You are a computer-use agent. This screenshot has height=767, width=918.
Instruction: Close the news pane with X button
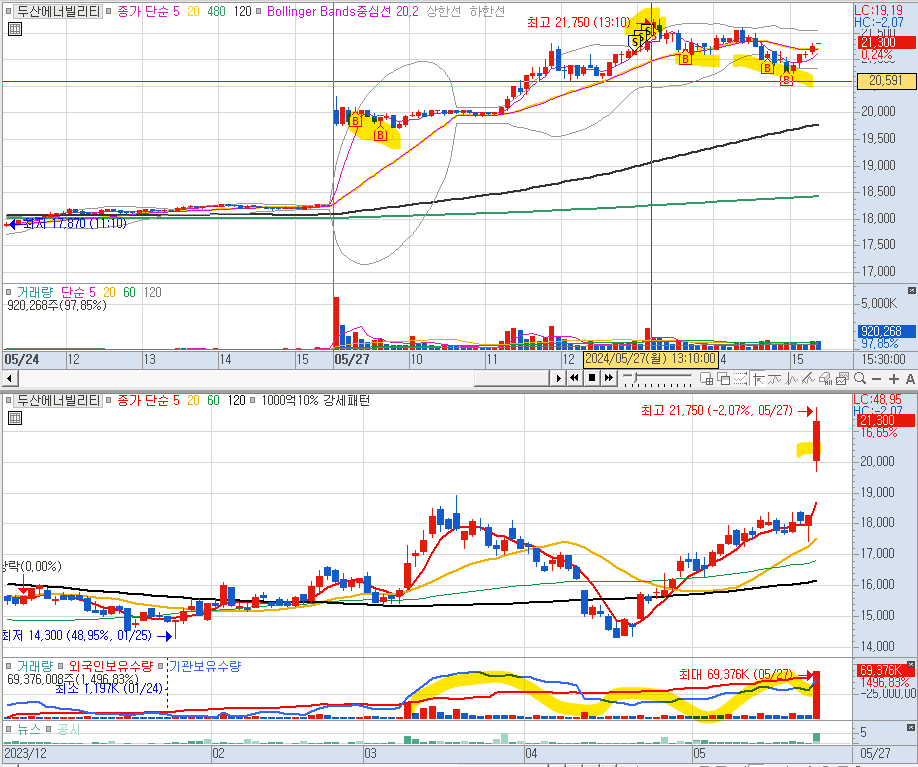[911, 727]
